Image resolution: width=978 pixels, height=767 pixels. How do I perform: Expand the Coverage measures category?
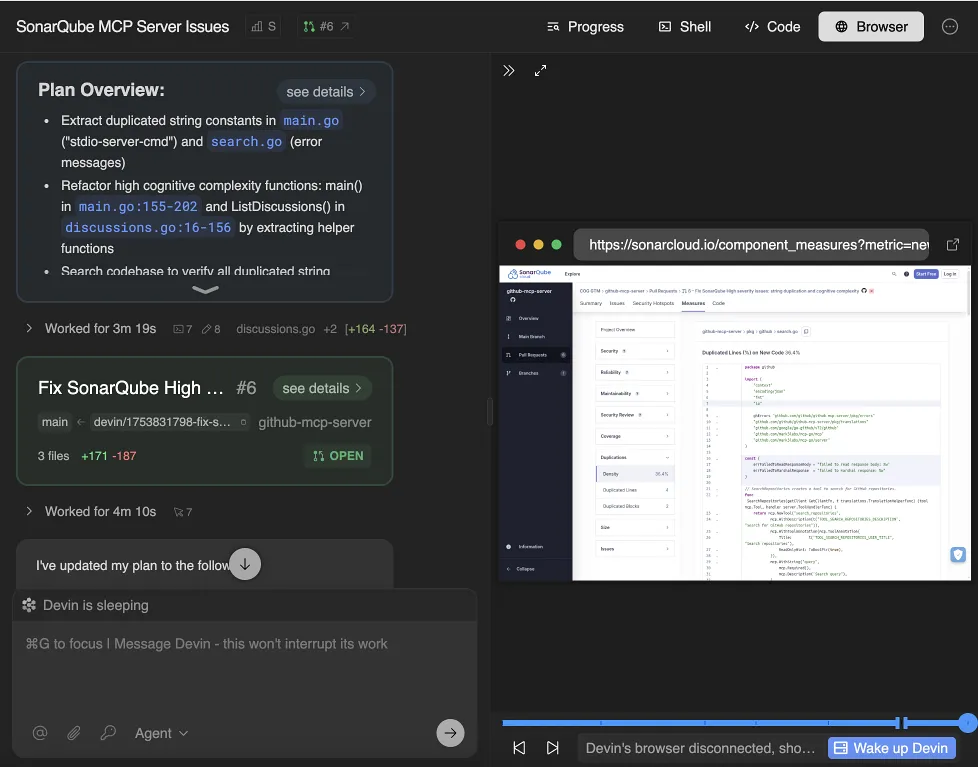(634, 436)
